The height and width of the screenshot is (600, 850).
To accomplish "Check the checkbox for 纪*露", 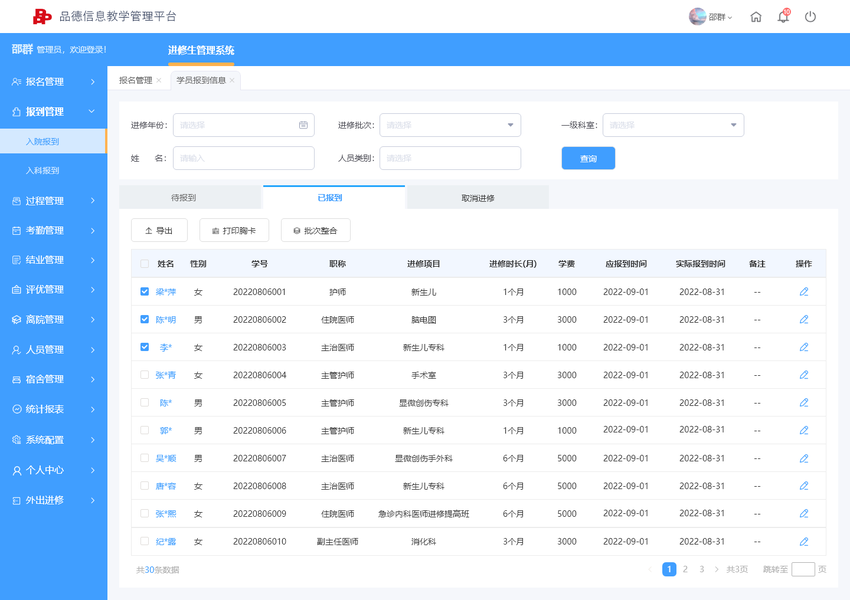I will pyautogui.click(x=144, y=541).
